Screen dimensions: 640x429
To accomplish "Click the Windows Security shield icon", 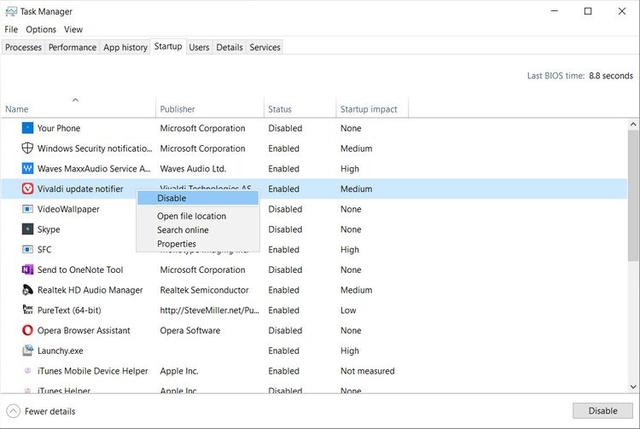I will tap(27, 148).
